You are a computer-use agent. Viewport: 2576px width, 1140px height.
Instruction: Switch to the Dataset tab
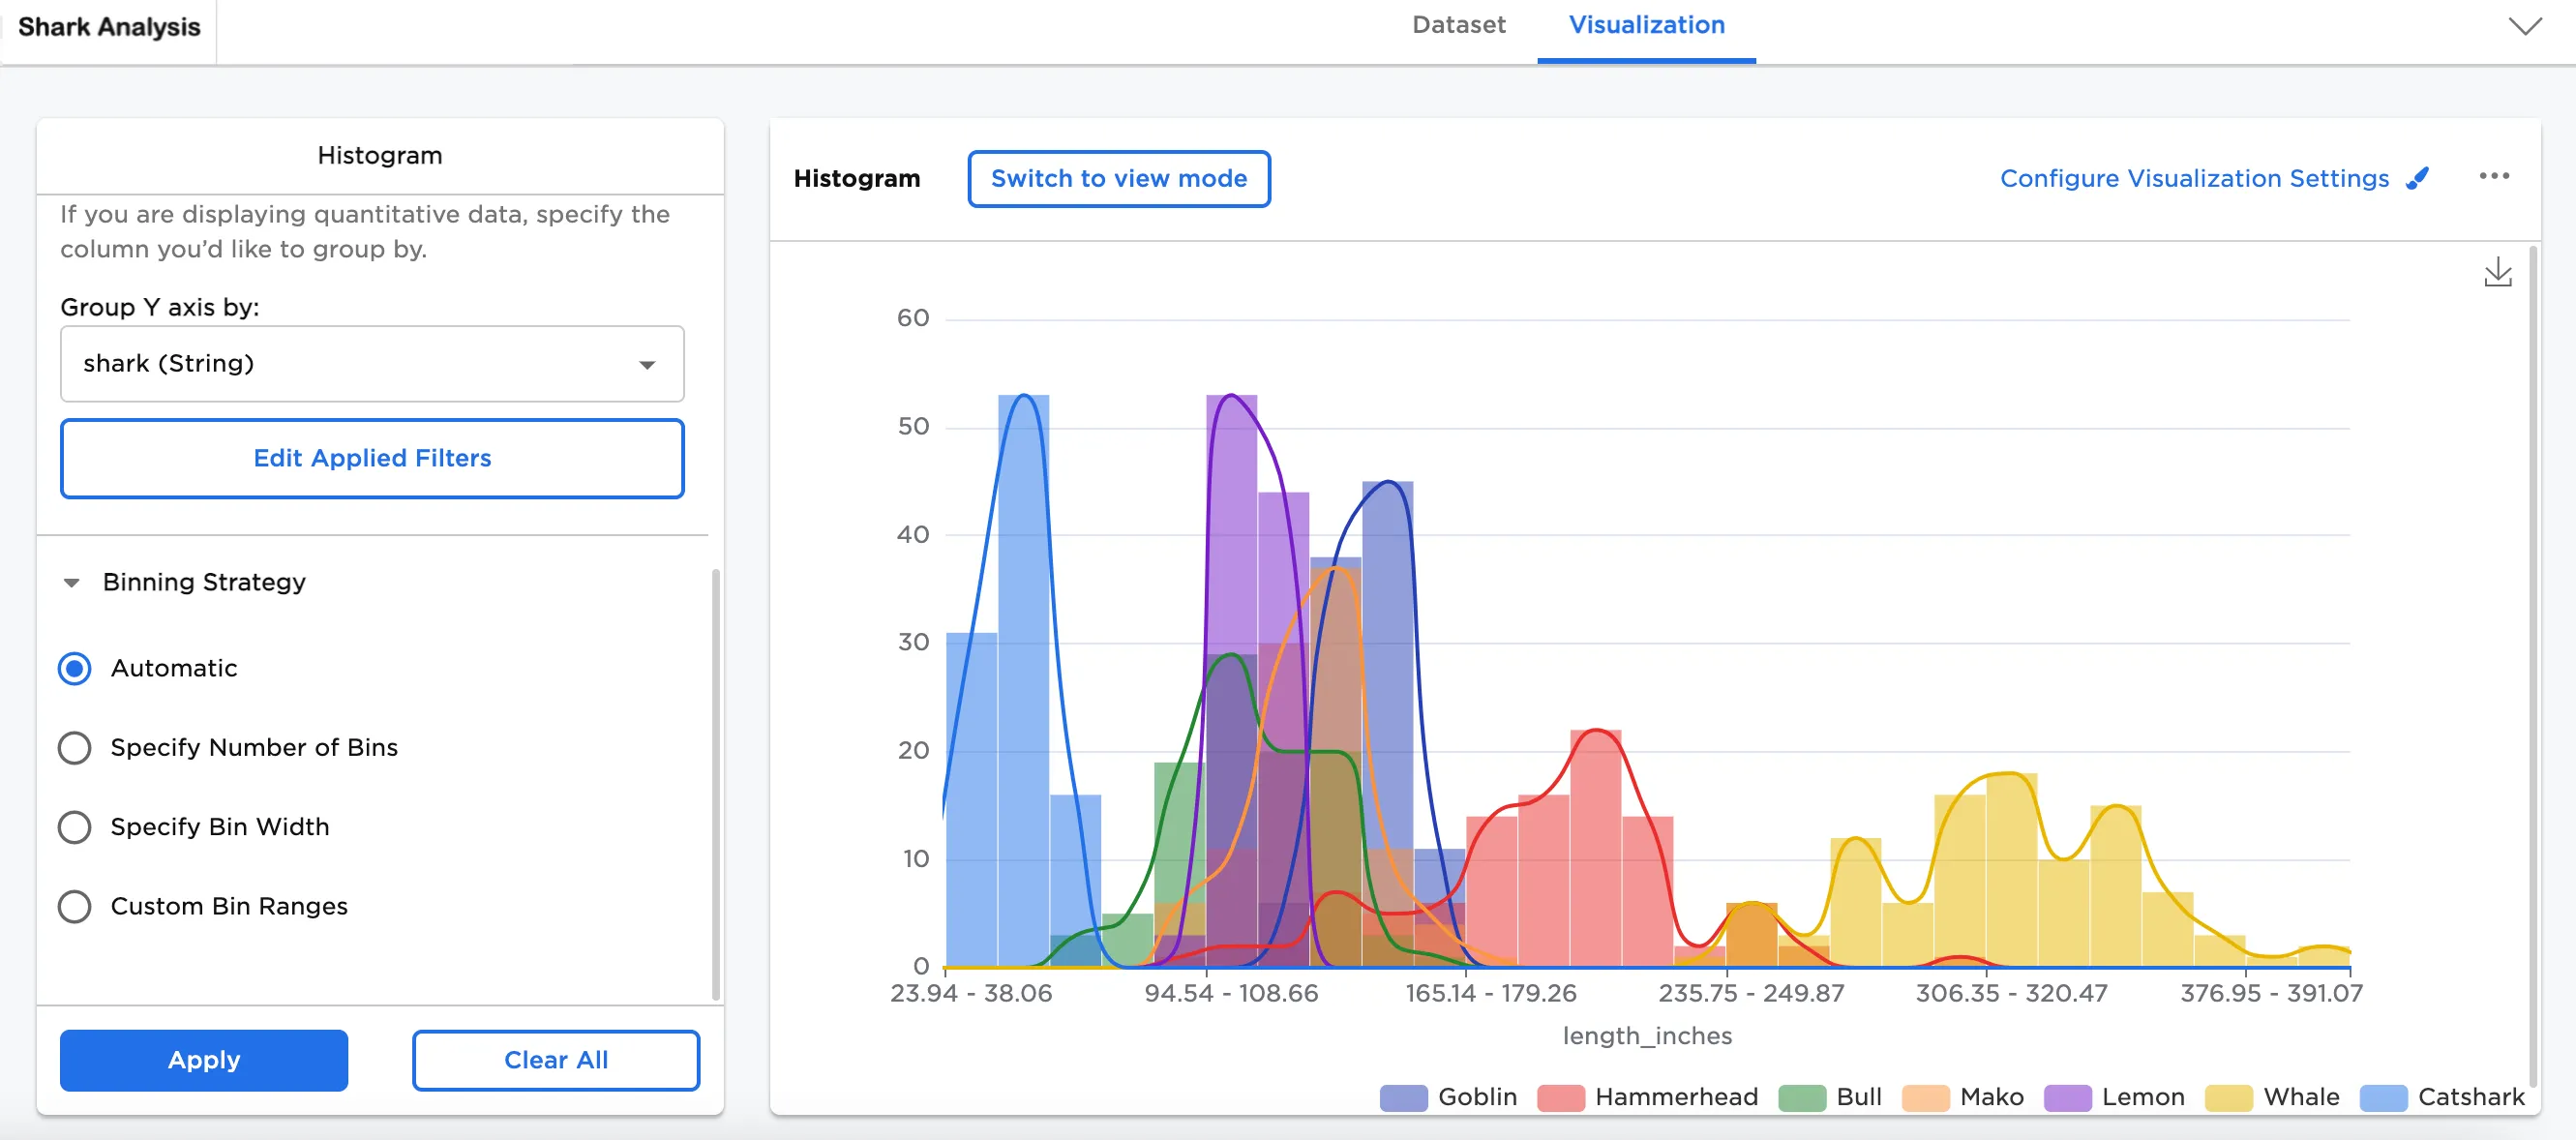(1458, 26)
